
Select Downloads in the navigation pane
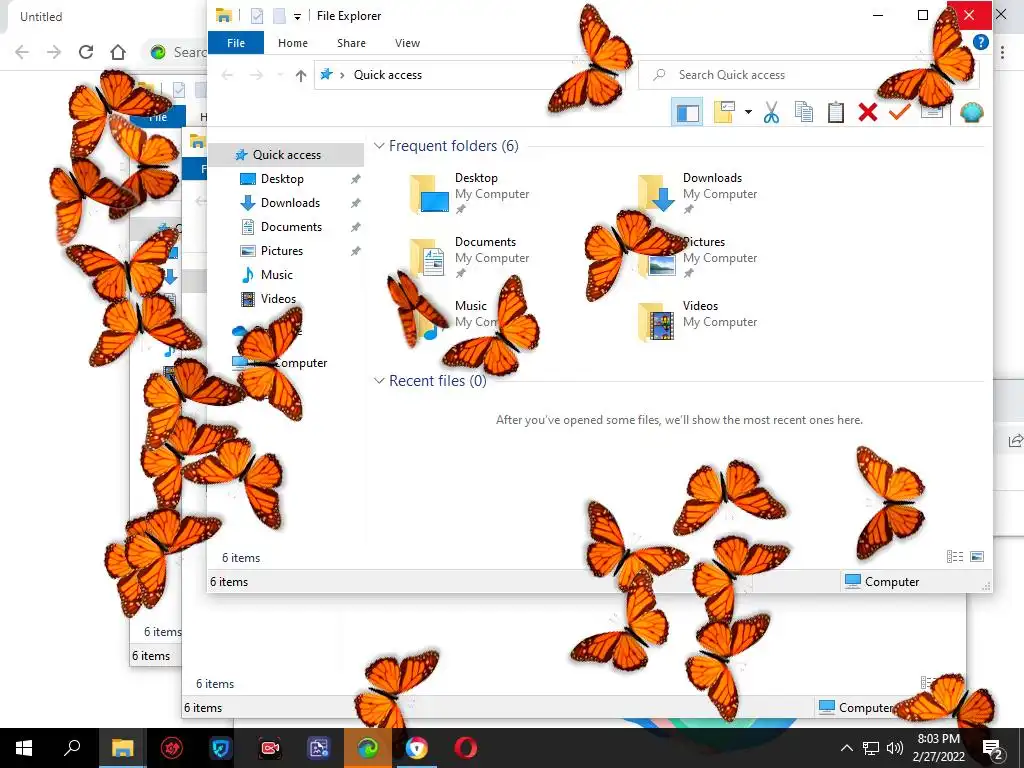[290, 203]
